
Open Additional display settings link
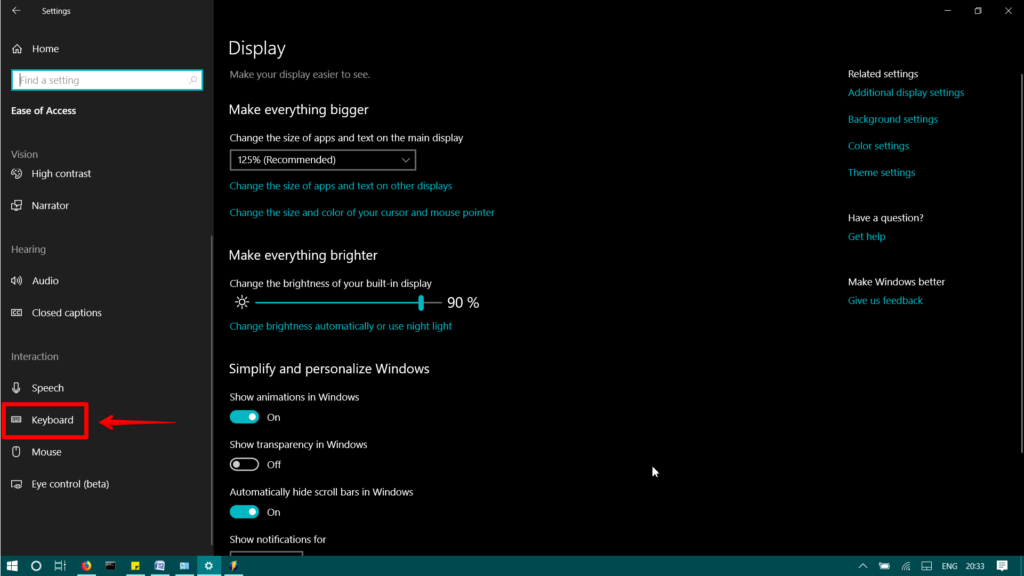click(x=906, y=93)
